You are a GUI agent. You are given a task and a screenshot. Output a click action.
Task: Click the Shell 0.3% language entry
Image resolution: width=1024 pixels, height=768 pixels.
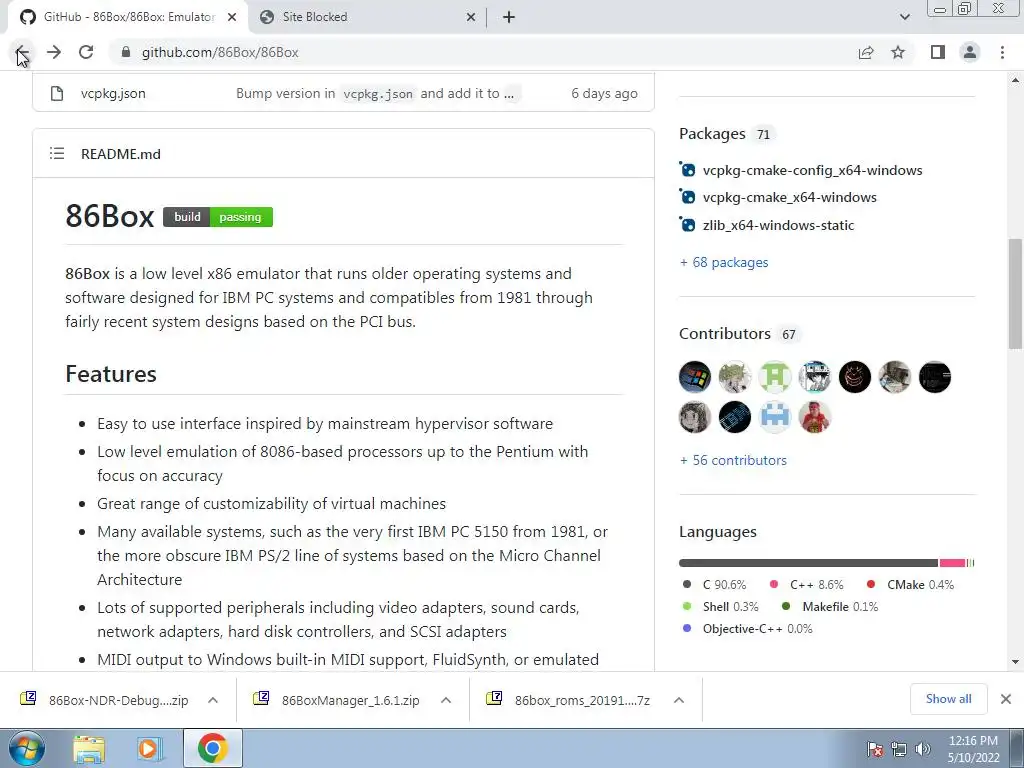tap(720, 607)
